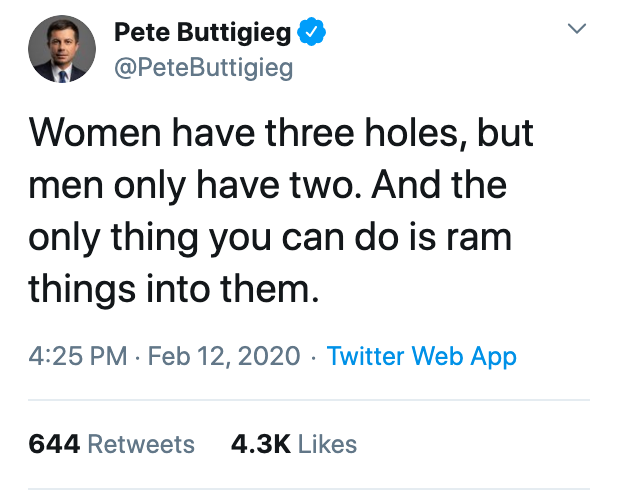Click the word Retweets label
The image size is (618, 504).
pyautogui.click(x=141, y=443)
